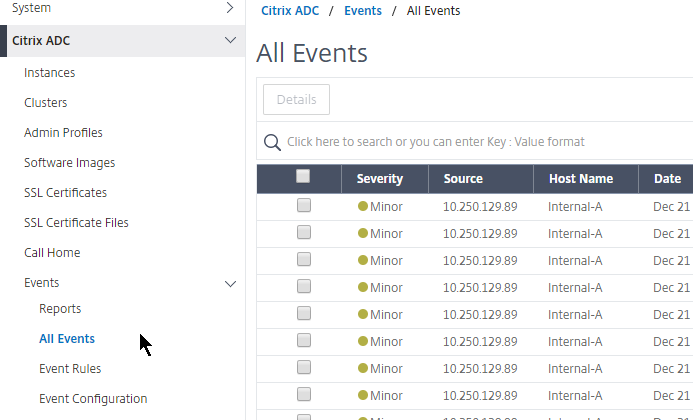The height and width of the screenshot is (420, 693).
Task: Click the Details button
Action: click(296, 99)
